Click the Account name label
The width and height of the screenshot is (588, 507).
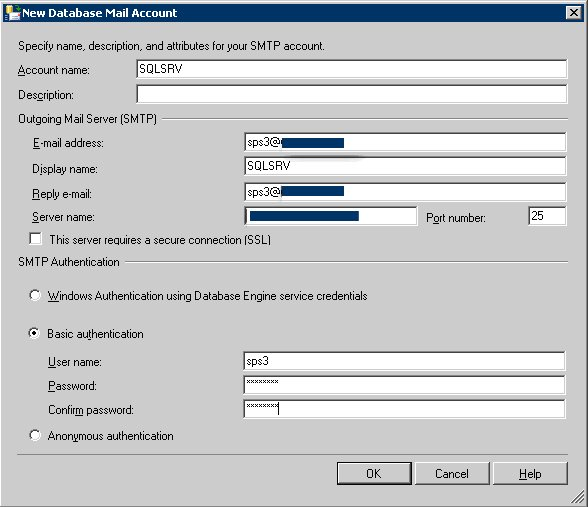pyautogui.click(x=54, y=70)
